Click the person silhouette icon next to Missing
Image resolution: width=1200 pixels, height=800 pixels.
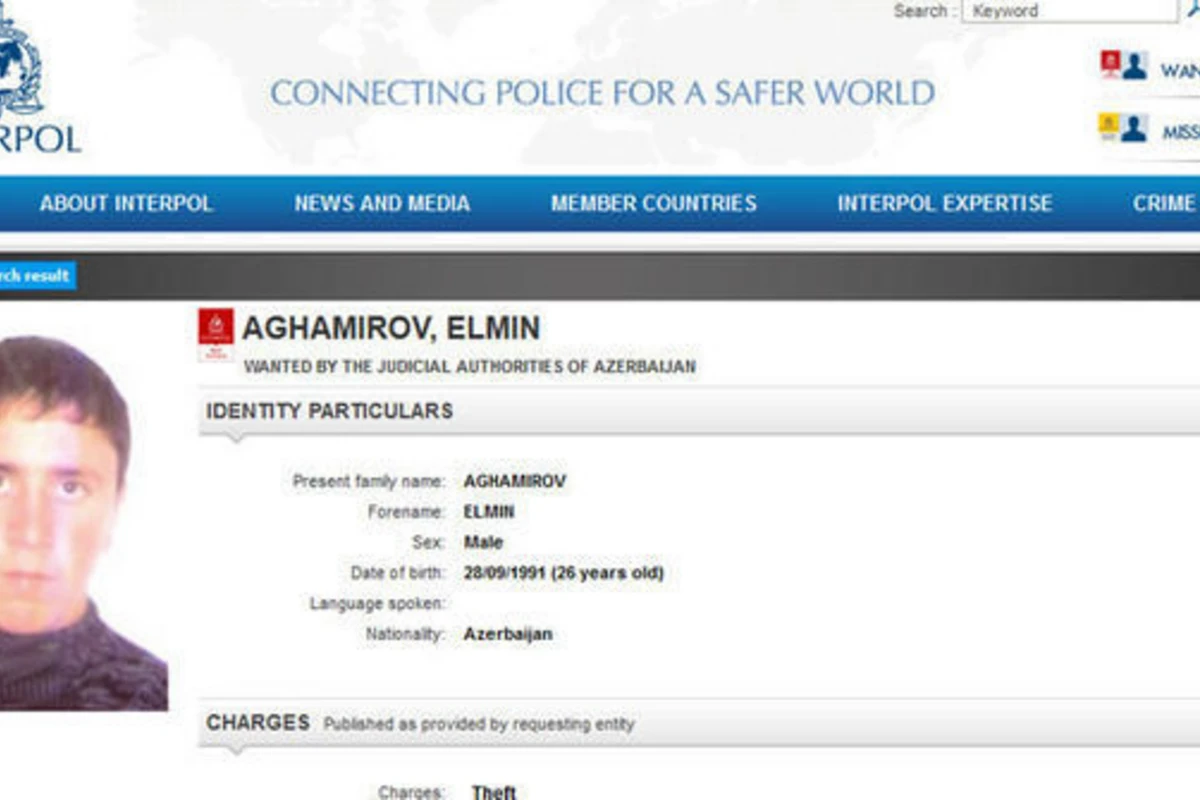click(x=1134, y=128)
